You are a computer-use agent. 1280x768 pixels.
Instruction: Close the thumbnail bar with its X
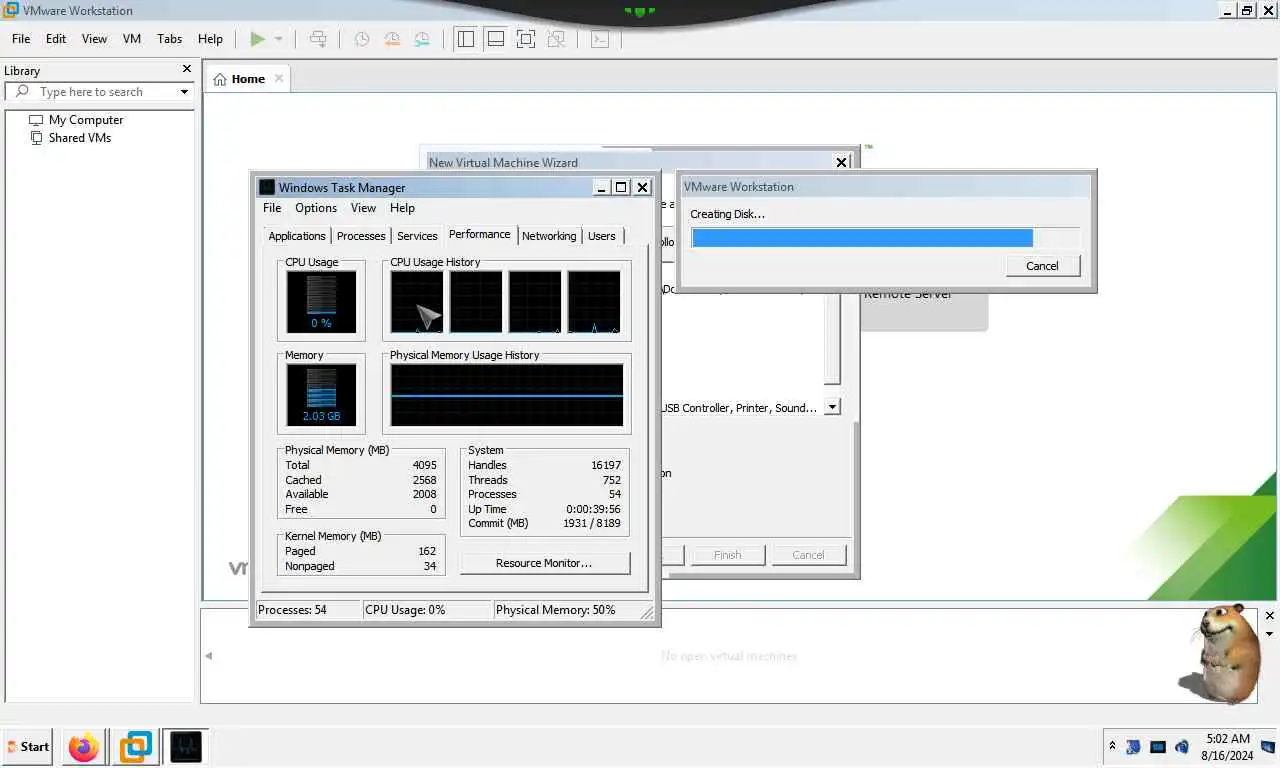pyautogui.click(x=1270, y=616)
